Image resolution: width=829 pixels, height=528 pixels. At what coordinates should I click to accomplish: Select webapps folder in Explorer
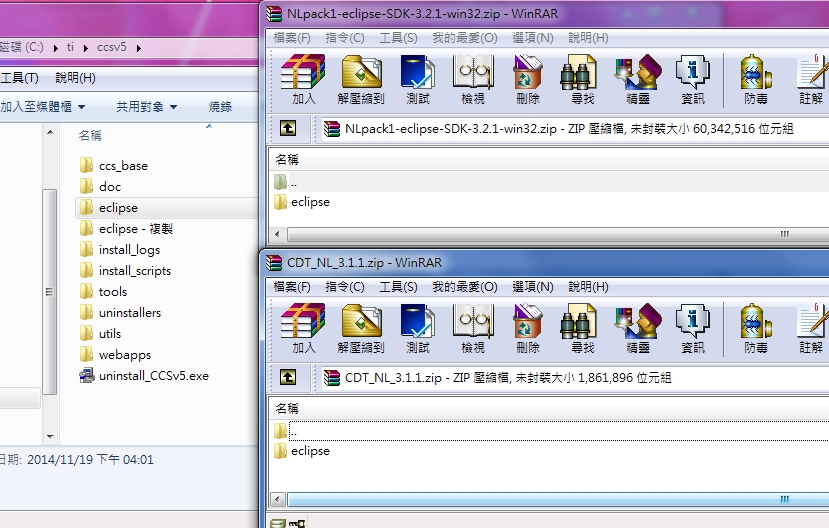(125, 355)
